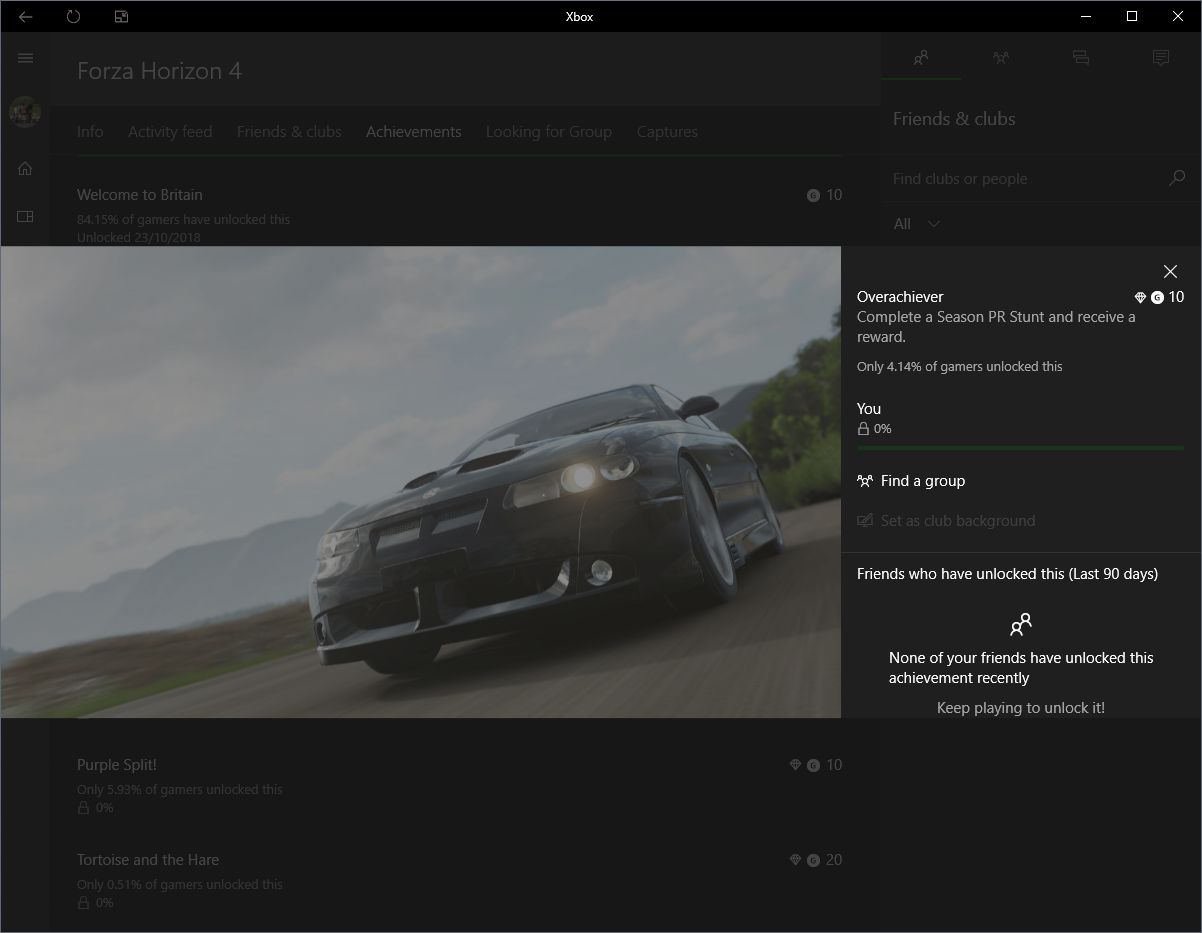
Task: Open the user profile avatar
Action: point(25,112)
